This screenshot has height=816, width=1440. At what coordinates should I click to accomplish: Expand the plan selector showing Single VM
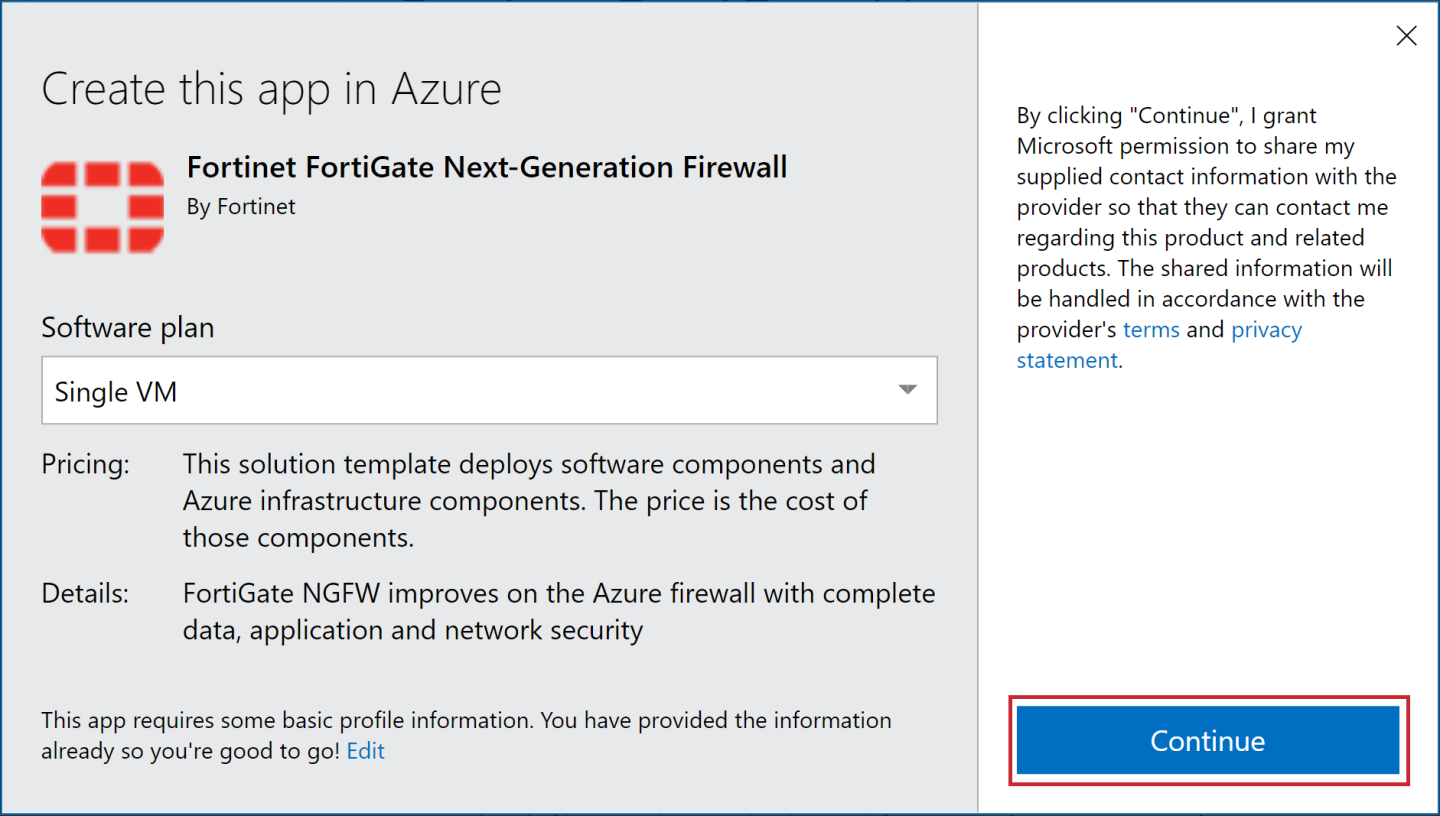[489, 390]
